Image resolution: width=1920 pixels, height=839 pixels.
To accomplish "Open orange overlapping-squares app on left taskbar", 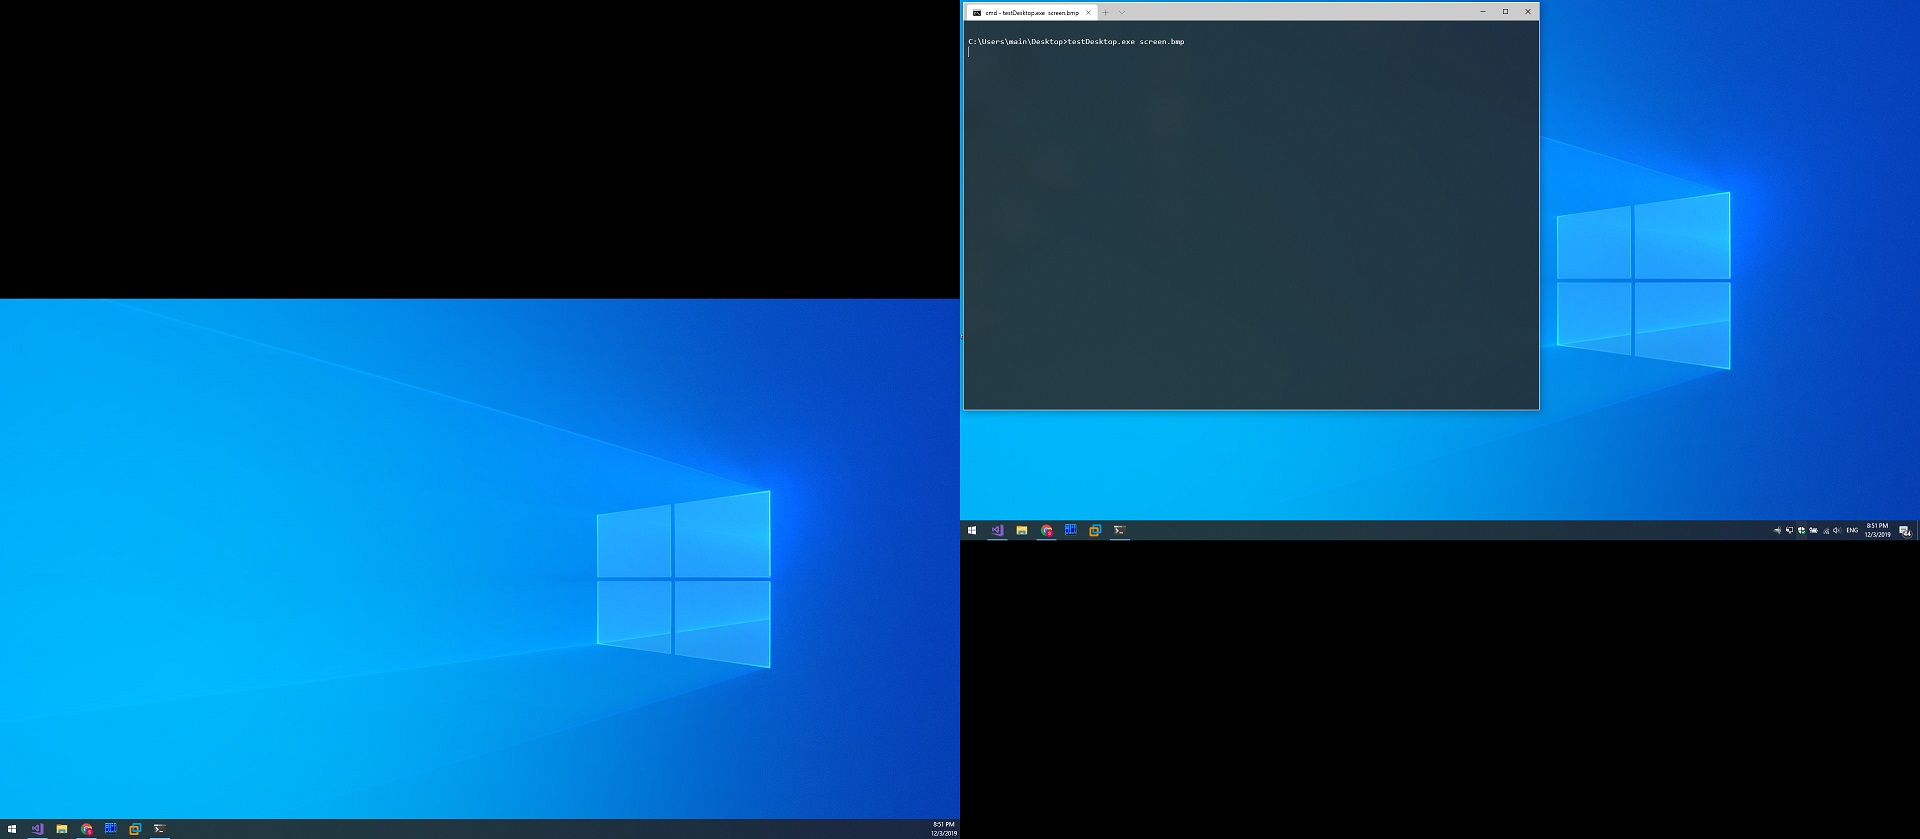I will point(135,829).
